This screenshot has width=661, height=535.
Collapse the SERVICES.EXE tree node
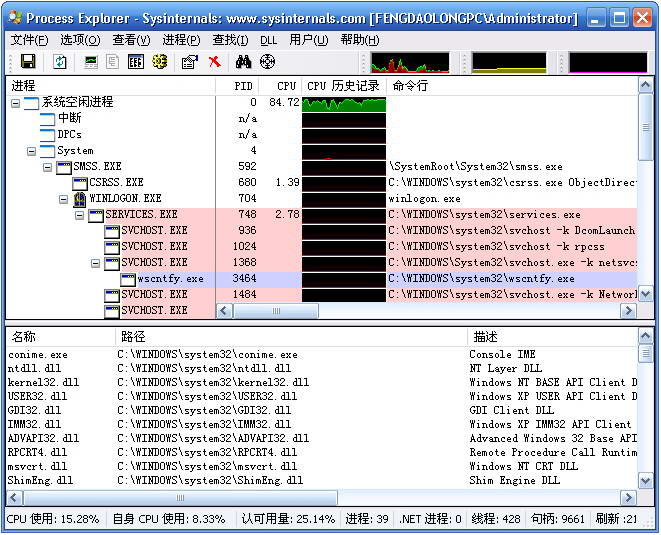click(79, 215)
